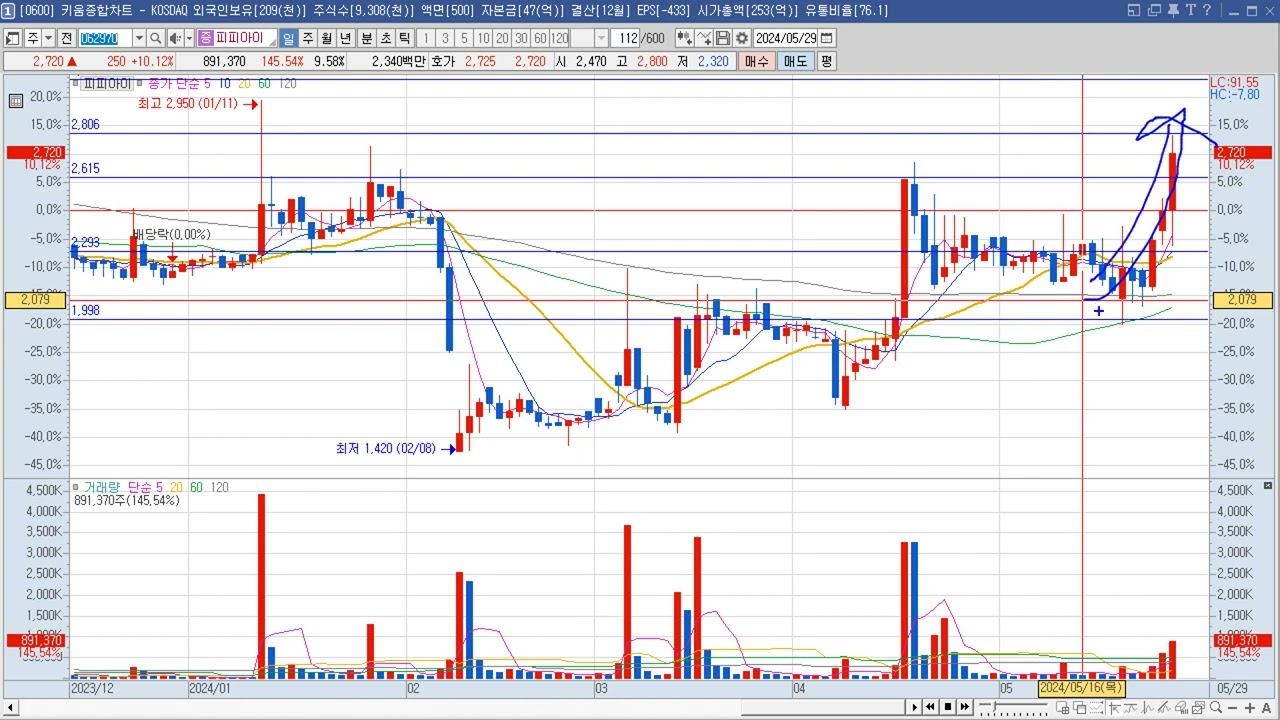The height and width of the screenshot is (720, 1280).
Task: Open the calendar date picker icon
Action: pyautogui.click(x=826, y=38)
